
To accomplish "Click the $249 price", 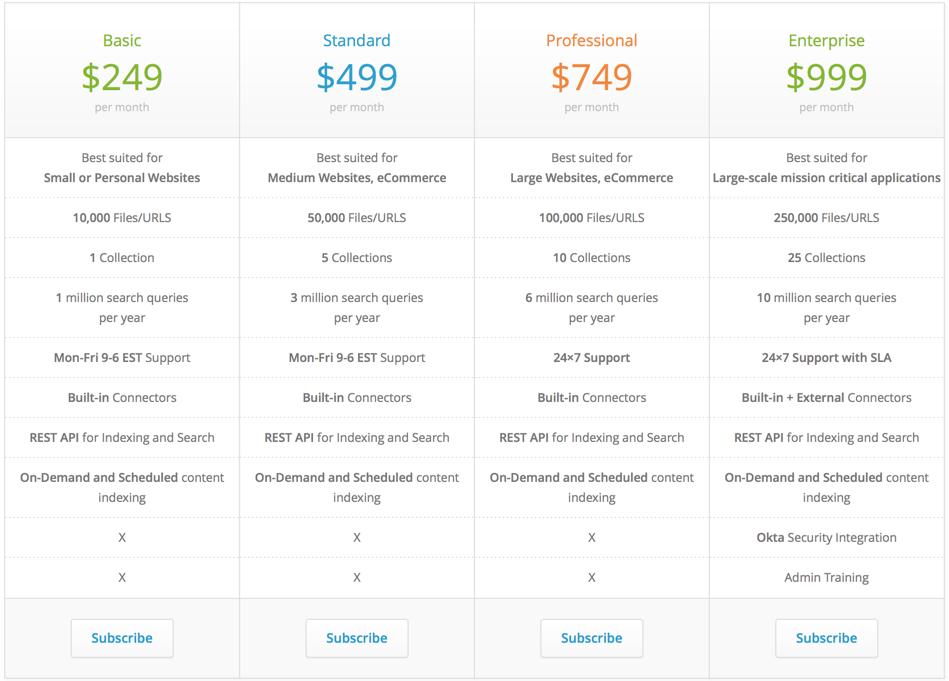I will click(122, 77).
